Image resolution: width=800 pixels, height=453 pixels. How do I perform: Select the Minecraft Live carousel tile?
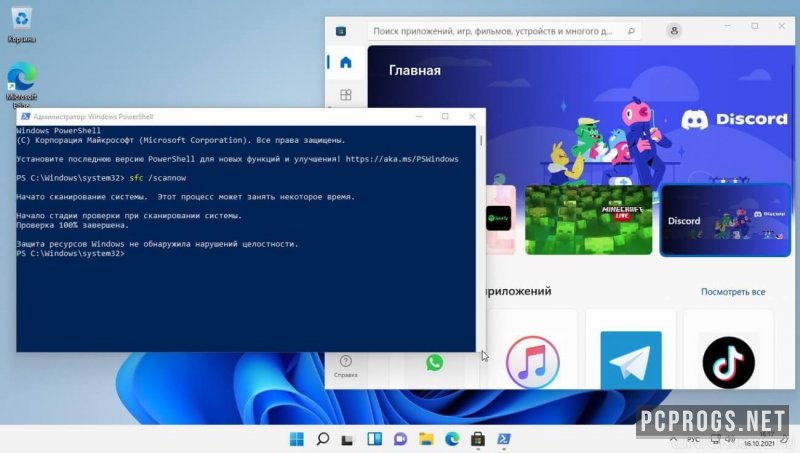pyautogui.click(x=588, y=220)
